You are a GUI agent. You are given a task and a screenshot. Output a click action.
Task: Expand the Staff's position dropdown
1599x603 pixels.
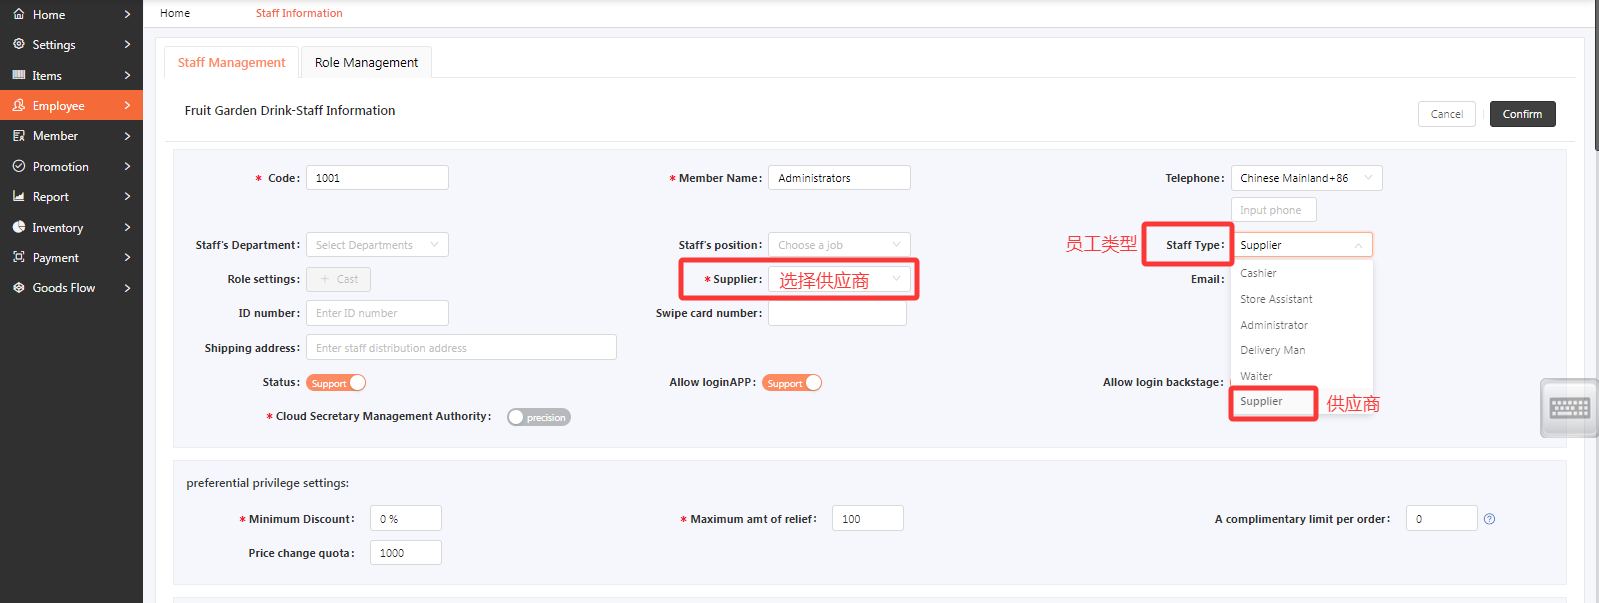pyautogui.click(x=839, y=245)
